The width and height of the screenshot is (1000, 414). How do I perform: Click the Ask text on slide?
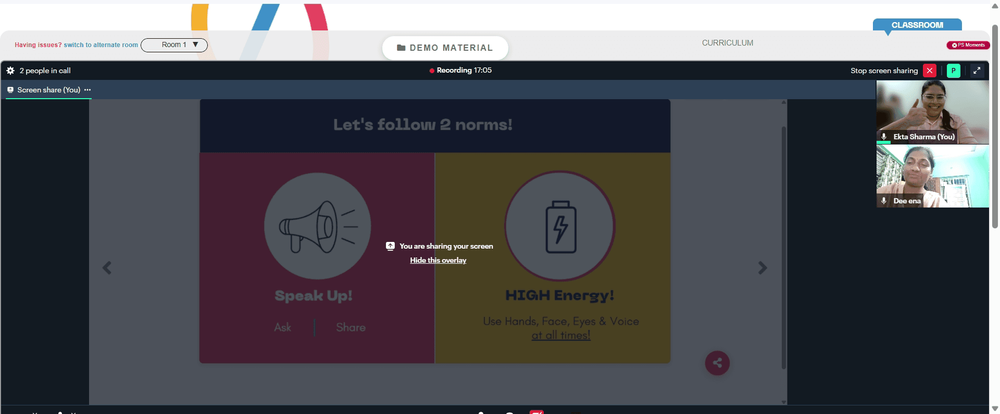tap(283, 327)
